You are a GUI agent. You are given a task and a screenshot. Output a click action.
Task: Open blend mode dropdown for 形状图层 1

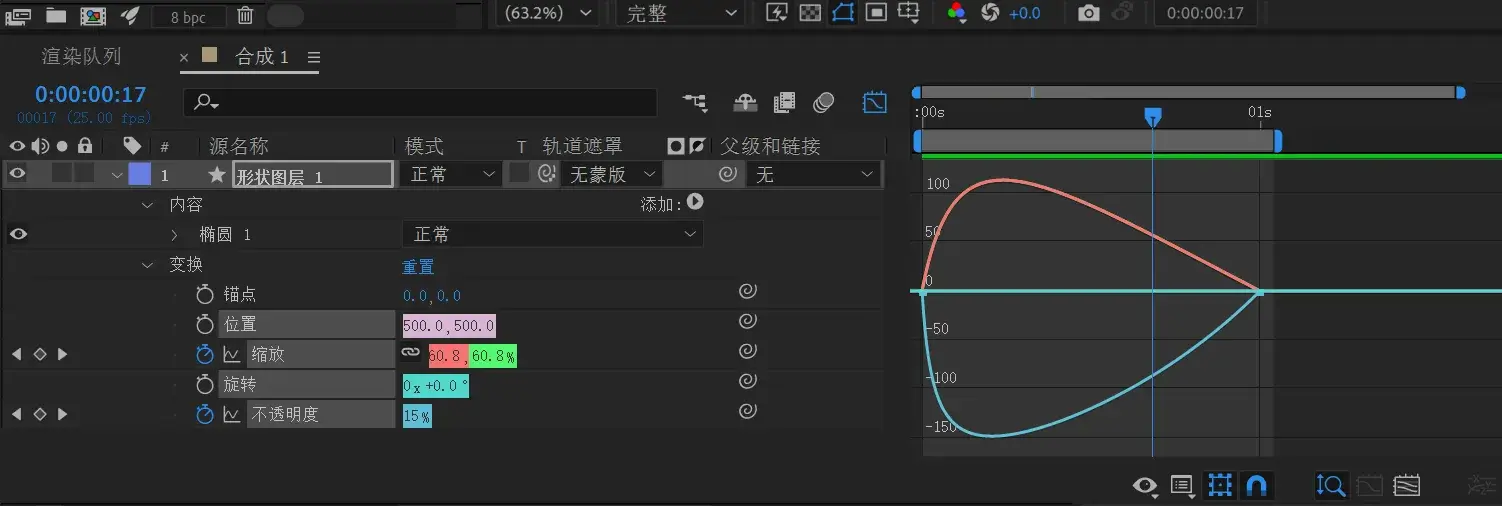(x=450, y=174)
